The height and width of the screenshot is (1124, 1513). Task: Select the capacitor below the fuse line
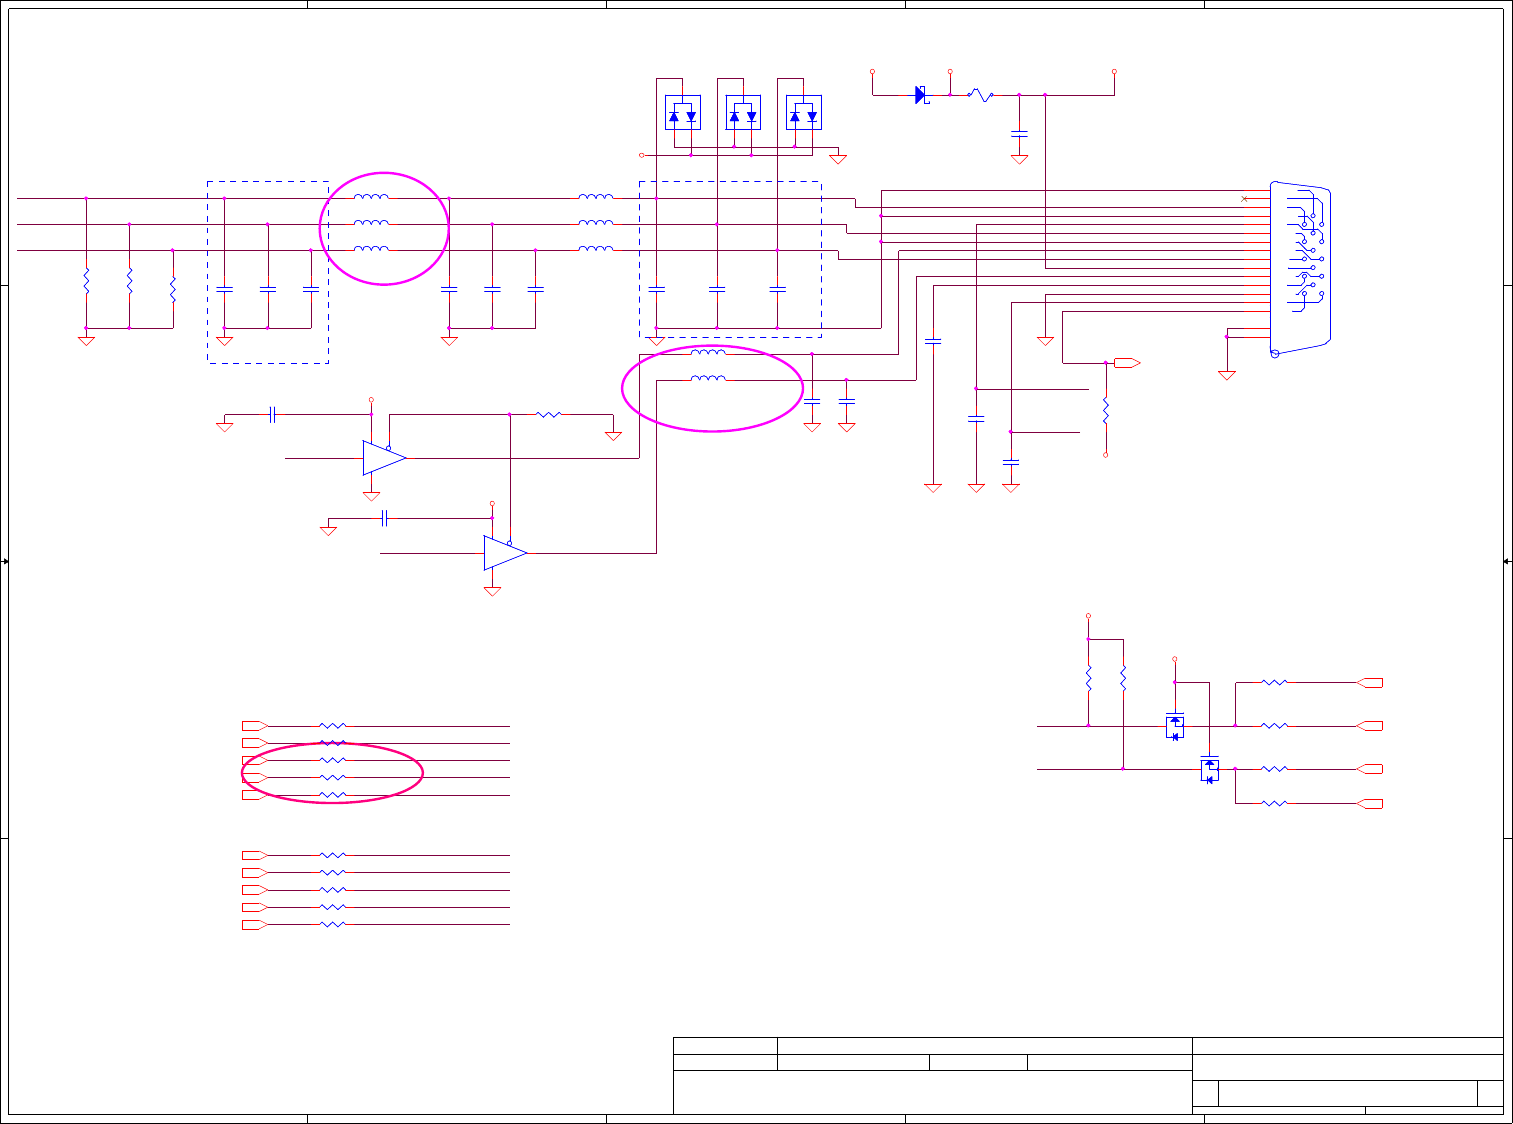[1019, 133]
